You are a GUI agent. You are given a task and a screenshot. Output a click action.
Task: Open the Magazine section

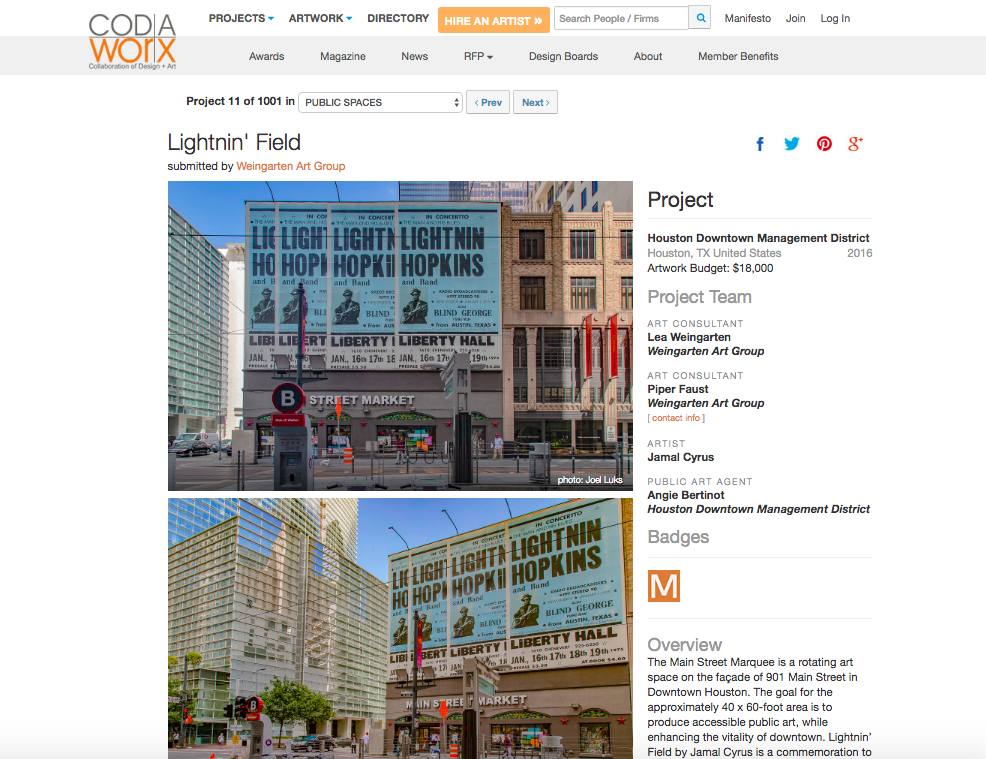tap(343, 56)
